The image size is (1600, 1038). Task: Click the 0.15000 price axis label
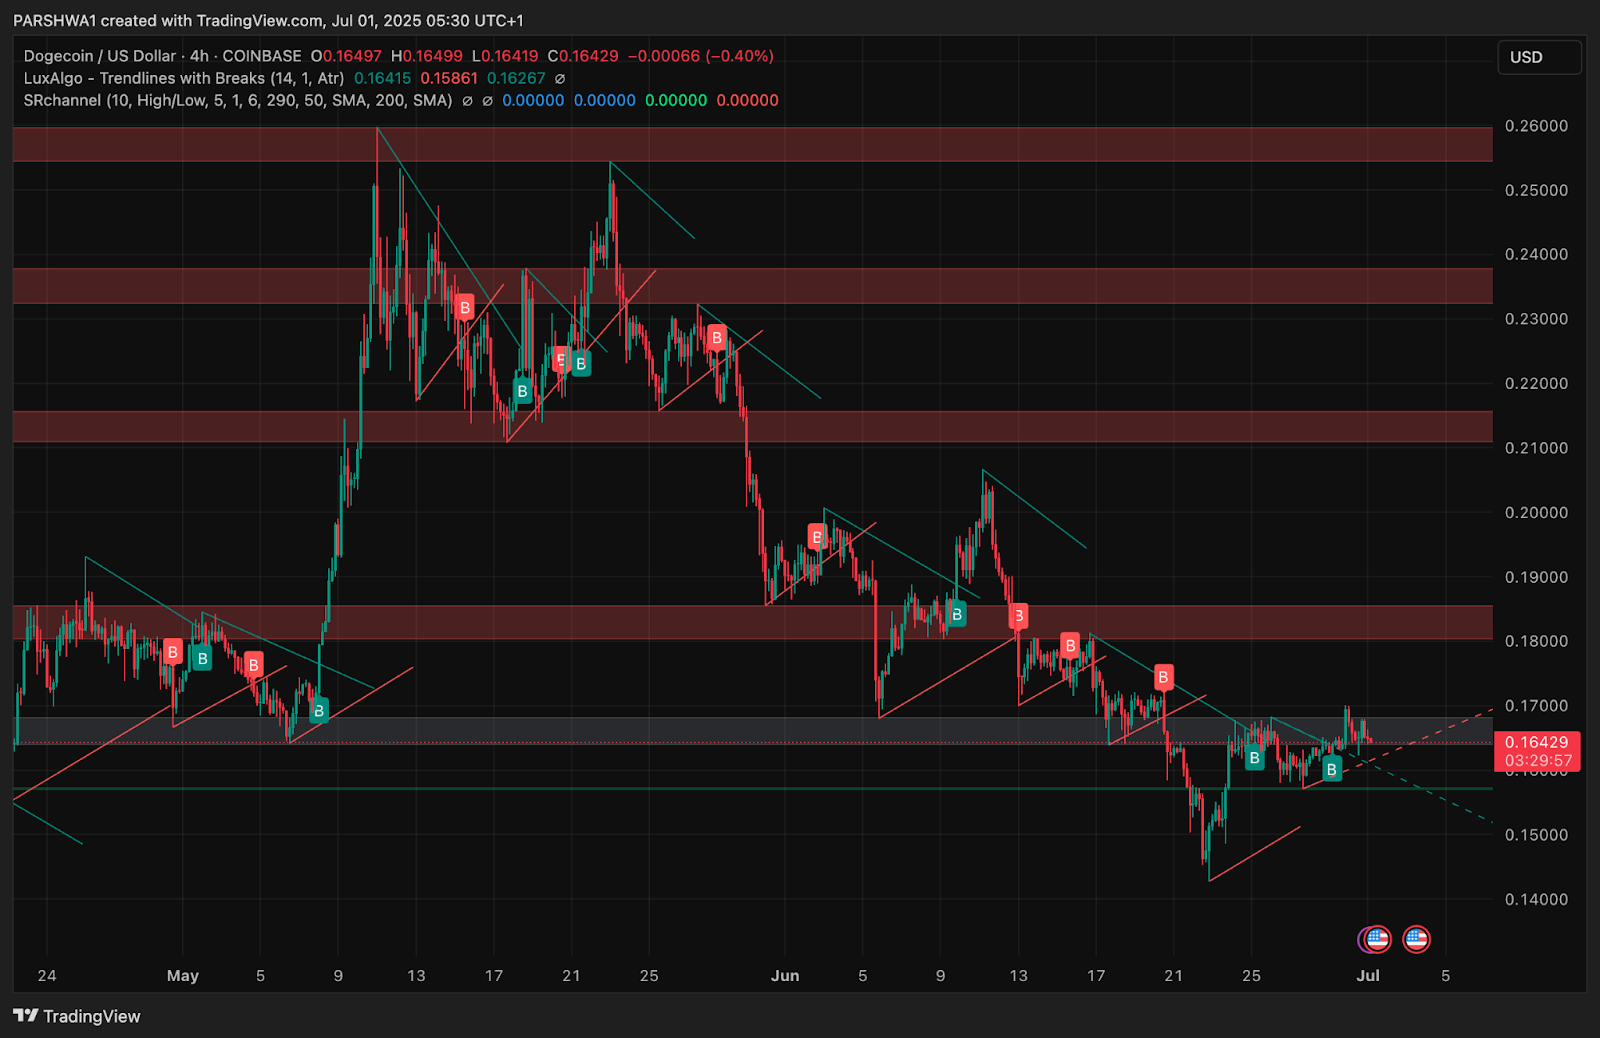(1536, 834)
